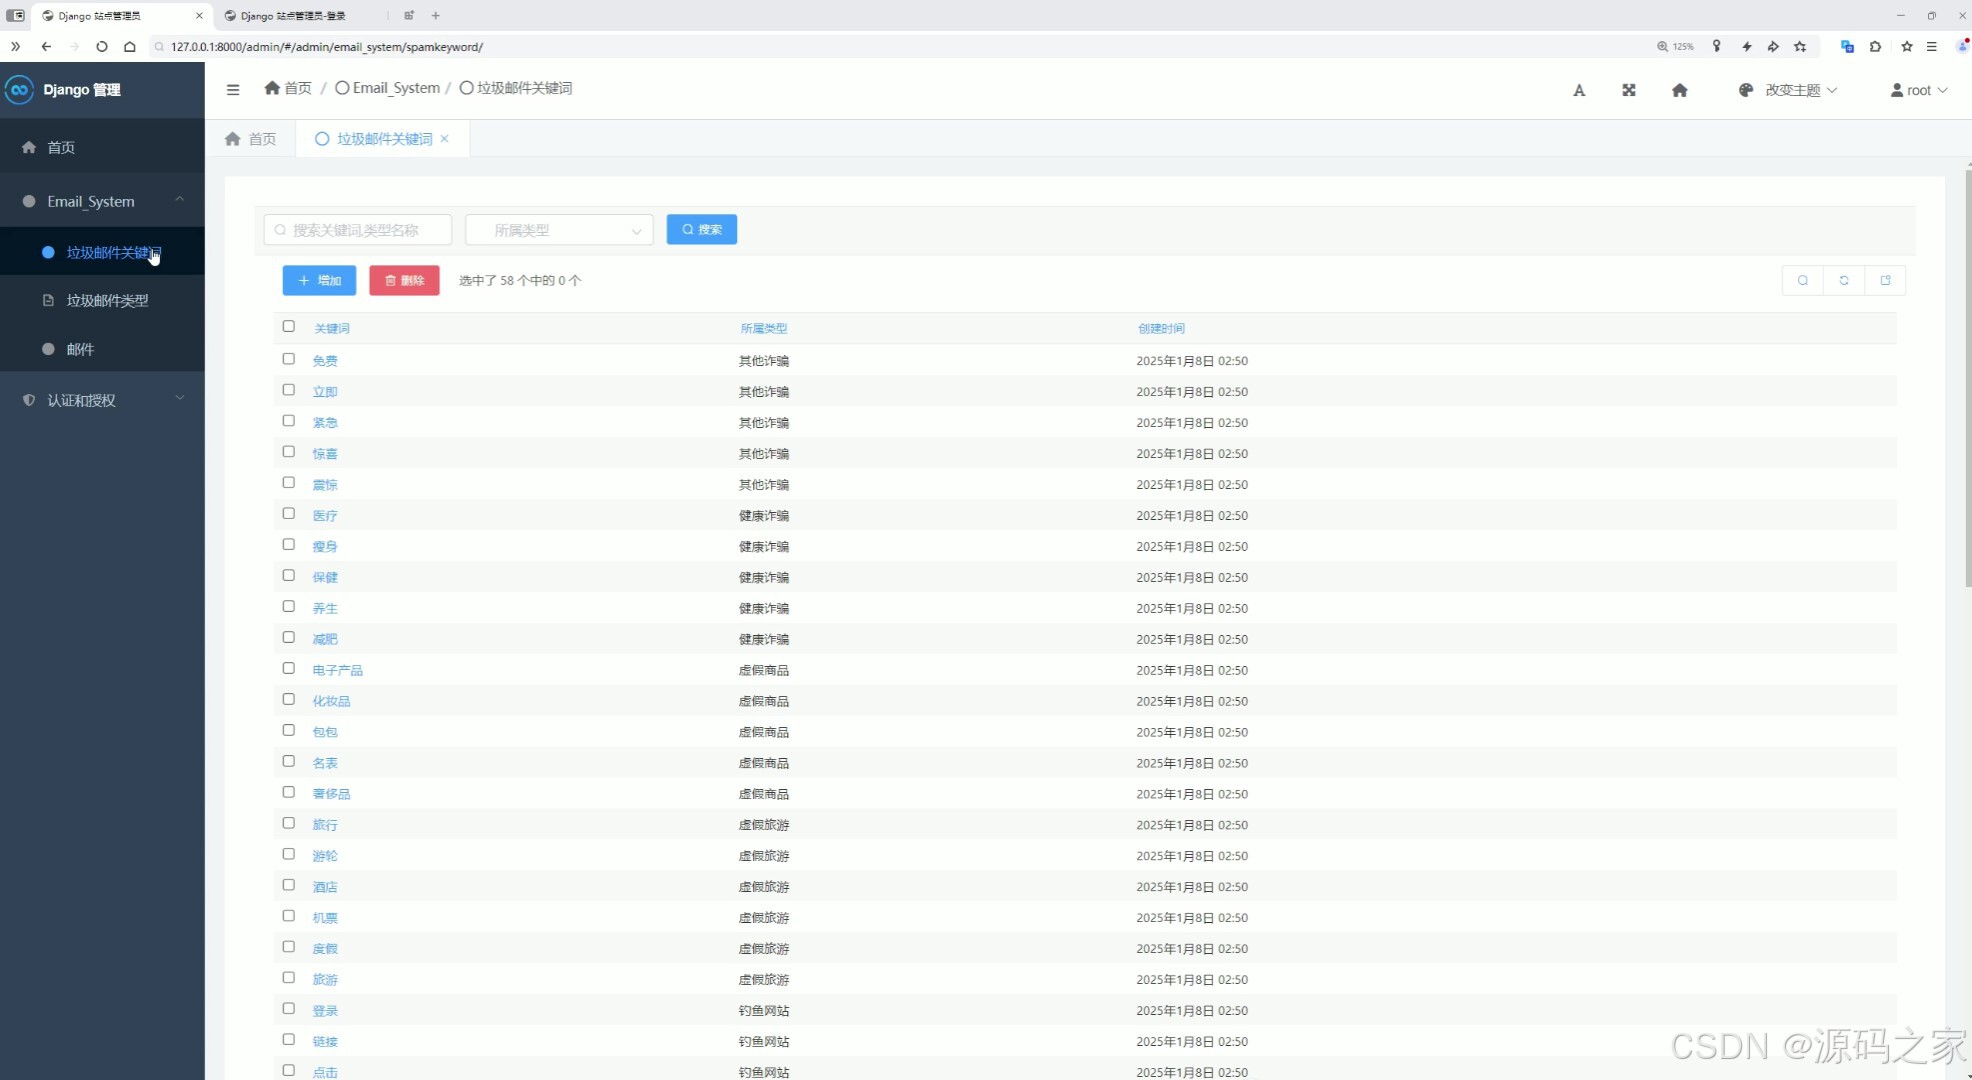Select the checkbox for 电子产品 row

(x=288, y=669)
